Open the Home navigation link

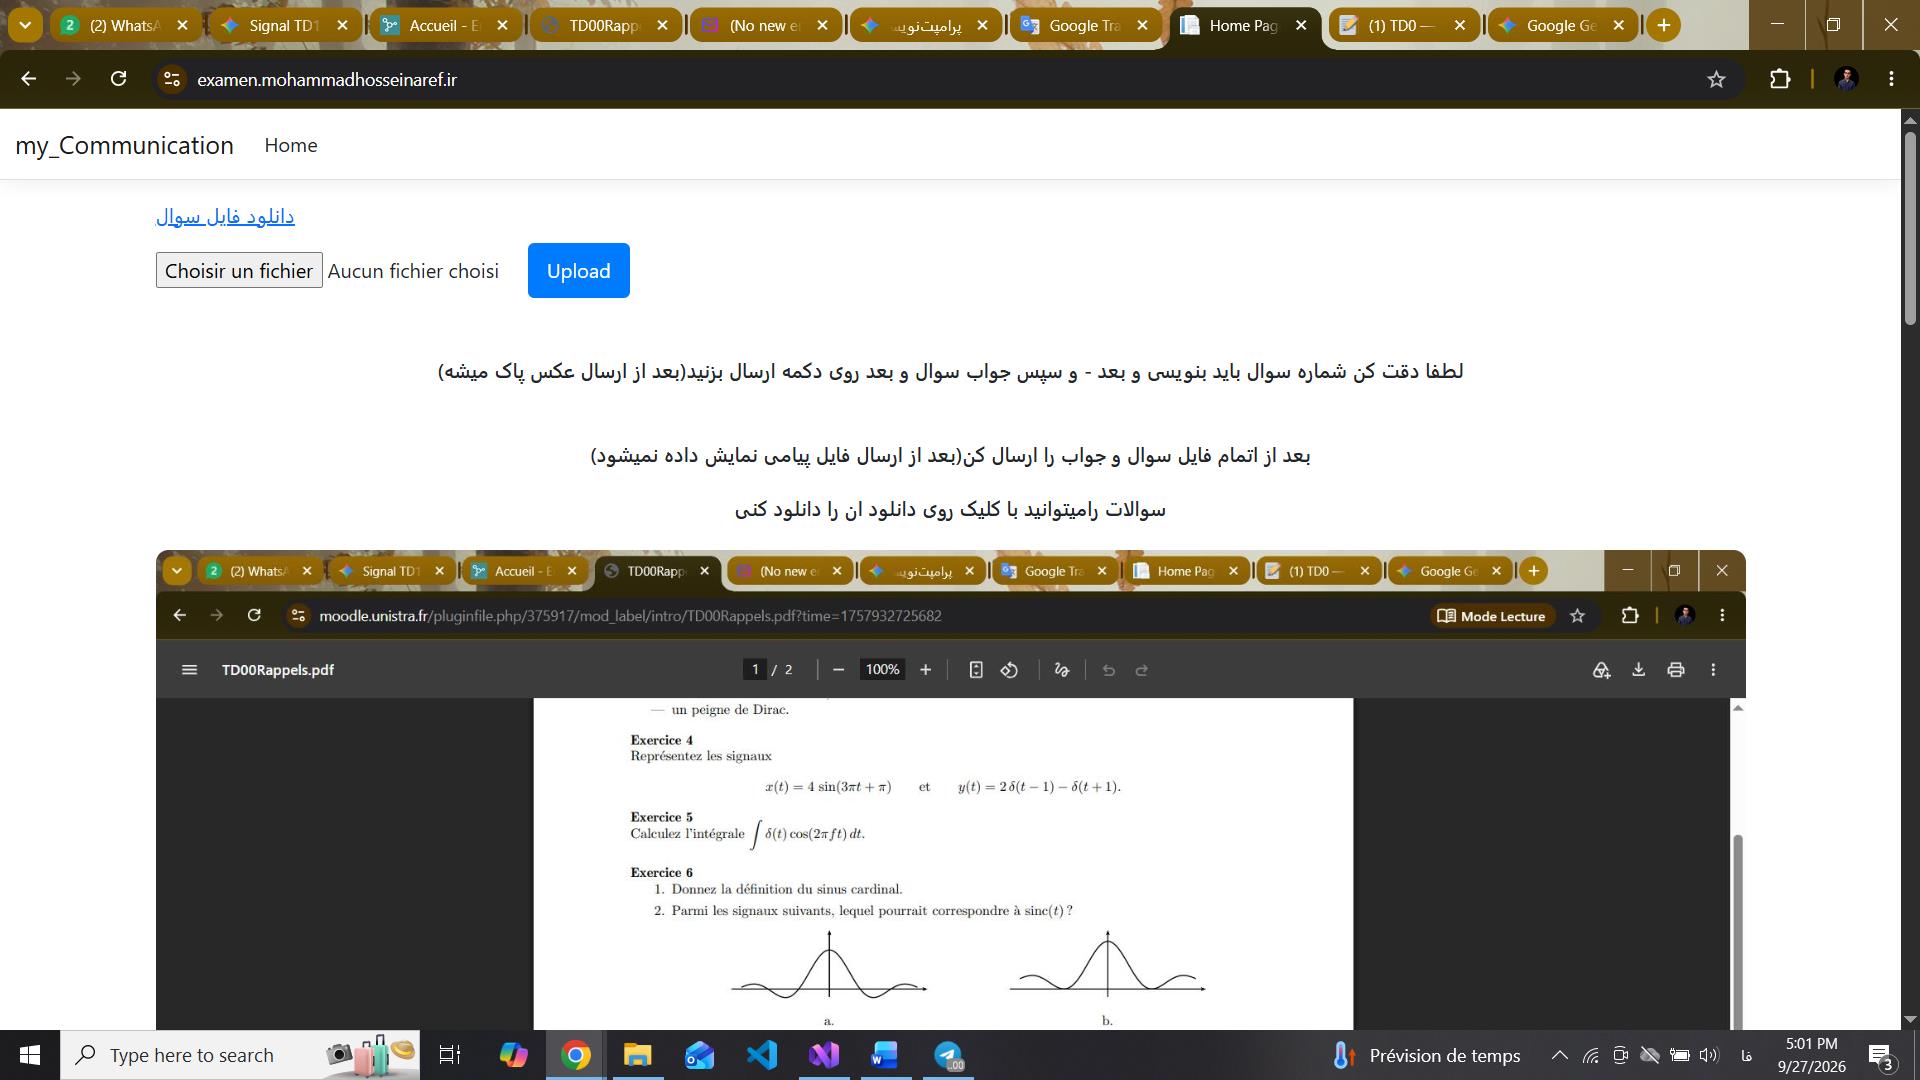291,145
